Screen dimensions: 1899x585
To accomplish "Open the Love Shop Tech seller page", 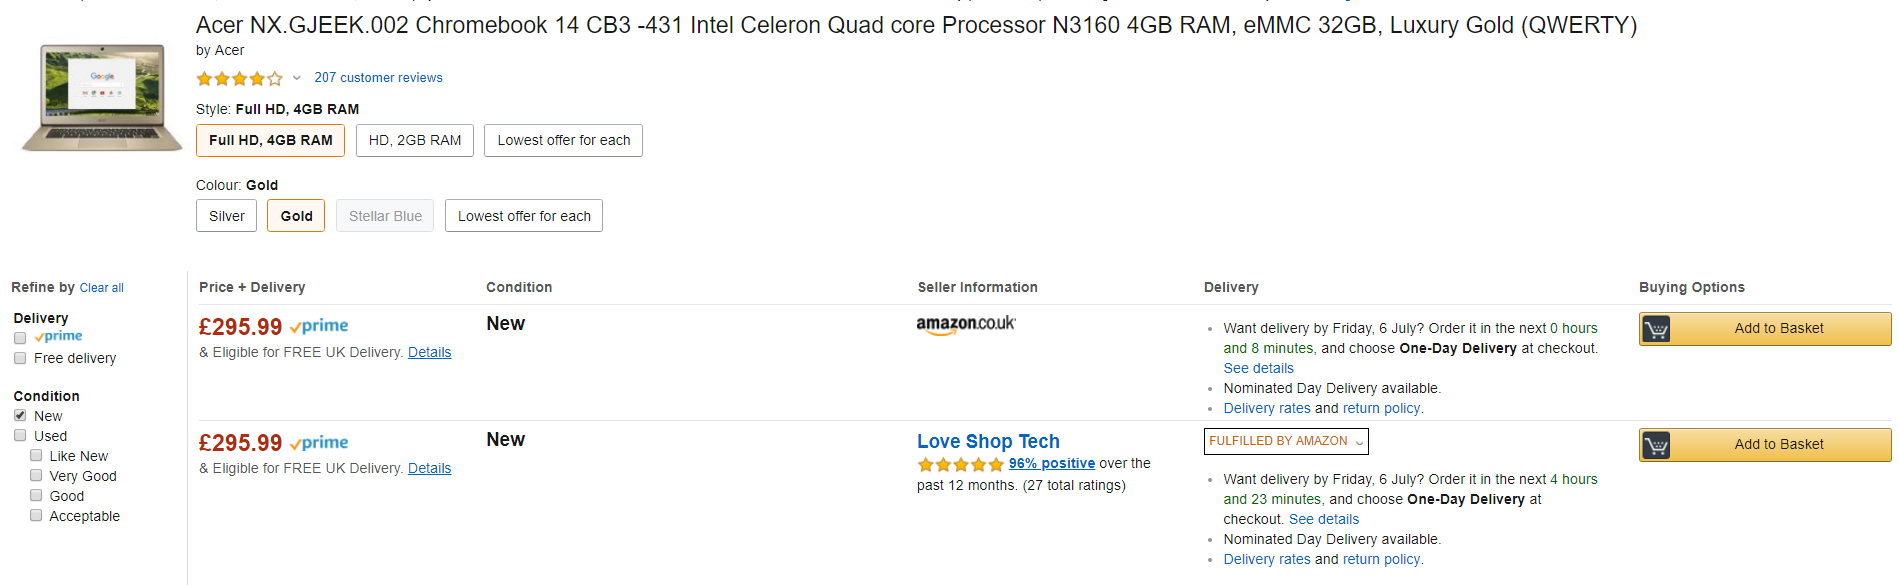I will pos(988,441).
